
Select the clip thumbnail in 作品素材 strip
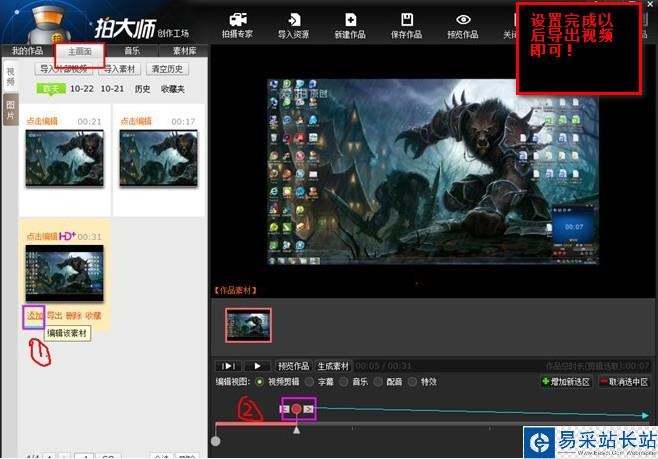248,325
